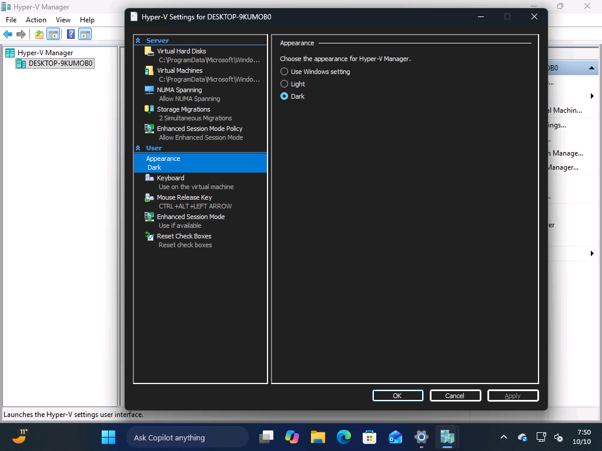Select the Dark appearance option
Image resolution: width=602 pixels, height=451 pixels.
[x=284, y=96]
